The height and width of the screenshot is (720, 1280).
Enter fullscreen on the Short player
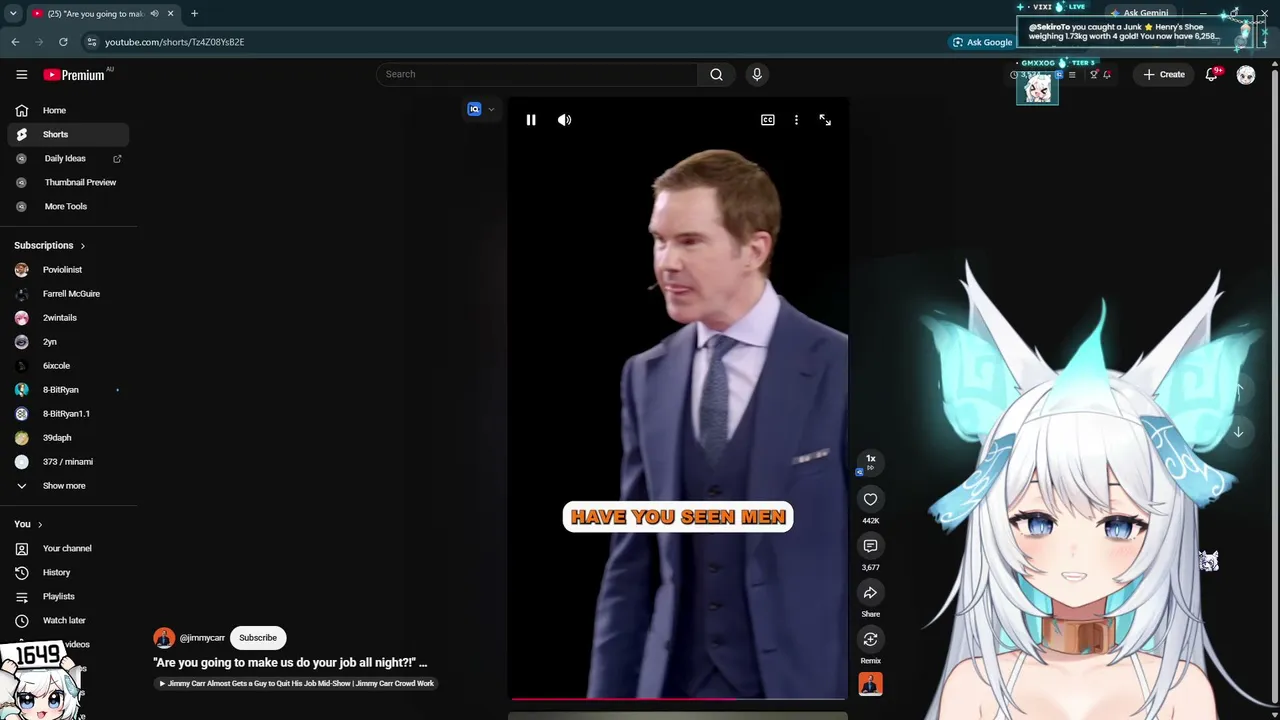pos(825,120)
